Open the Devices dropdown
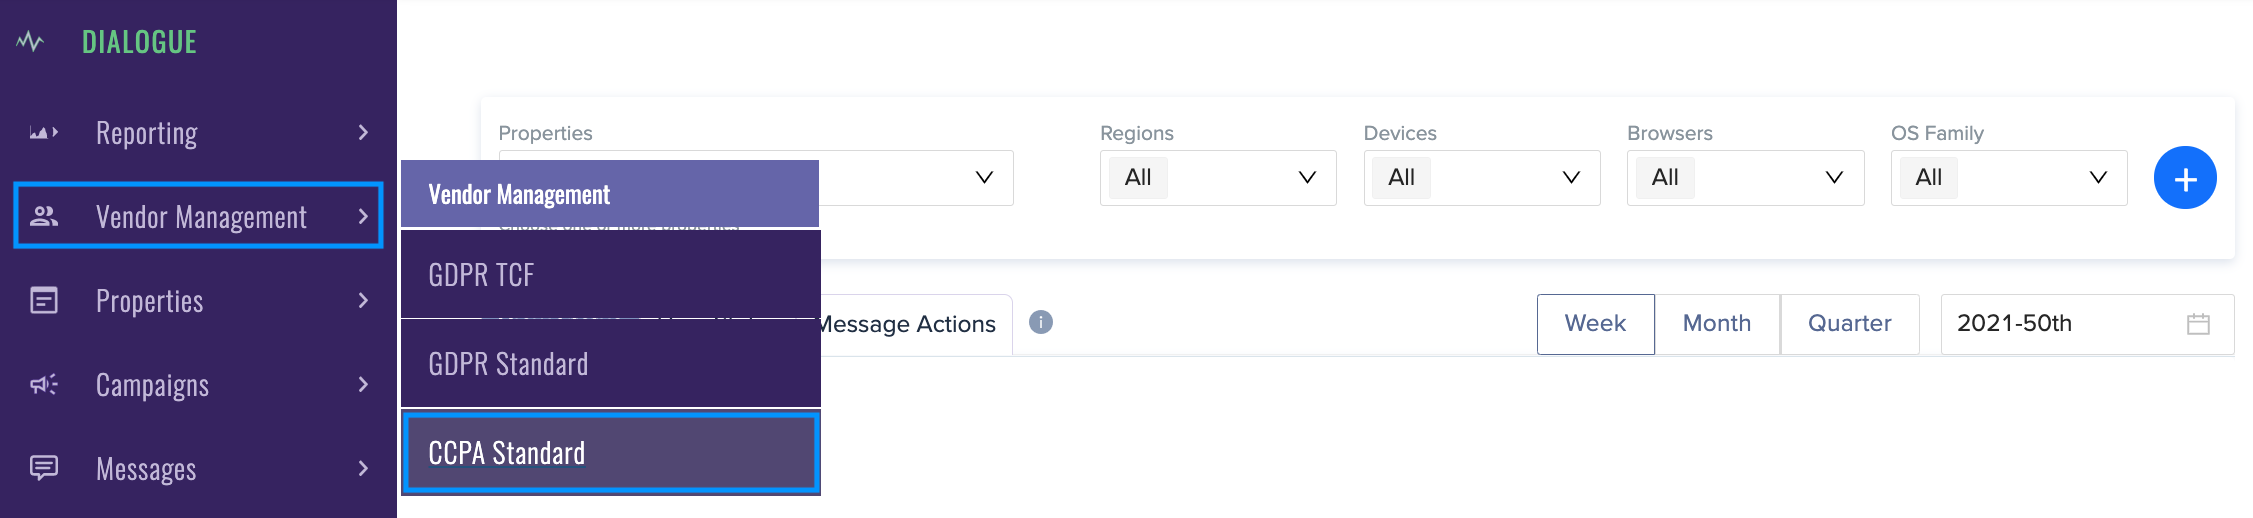The height and width of the screenshot is (518, 2253). (1482, 178)
